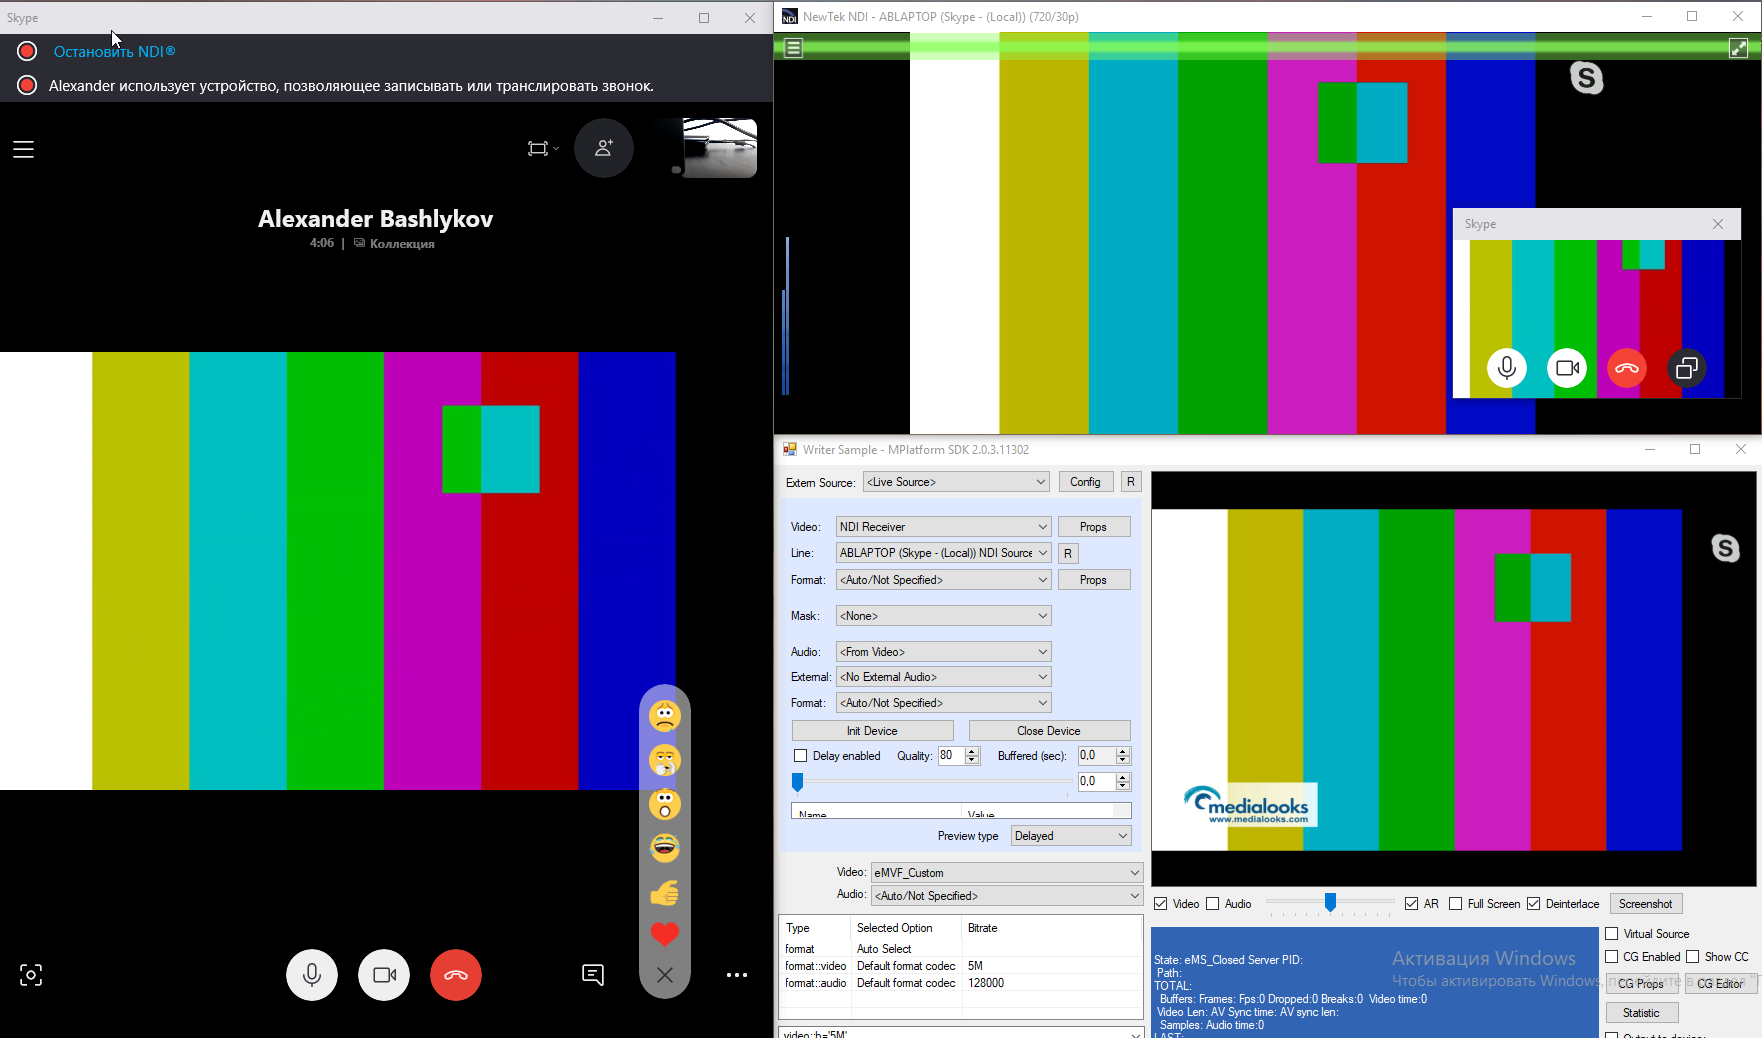Send the laughing face reaction
The image size is (1762, 1038).
(665, 848)
